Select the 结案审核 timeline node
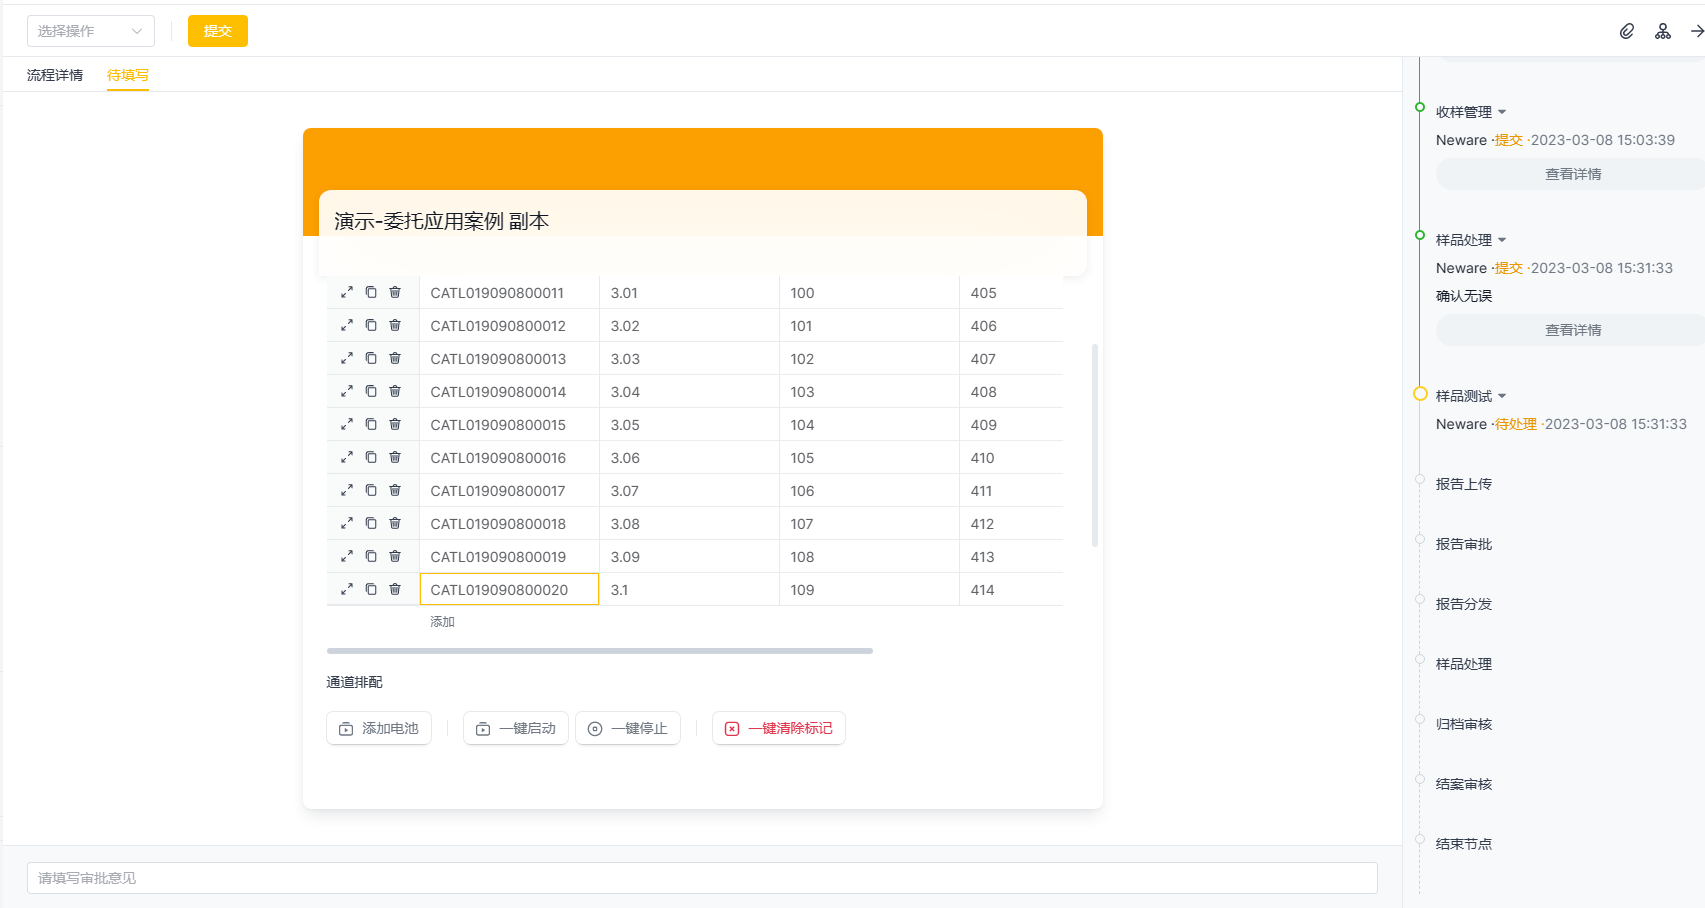This screenshot has width=1705, height=908. 1464,784
